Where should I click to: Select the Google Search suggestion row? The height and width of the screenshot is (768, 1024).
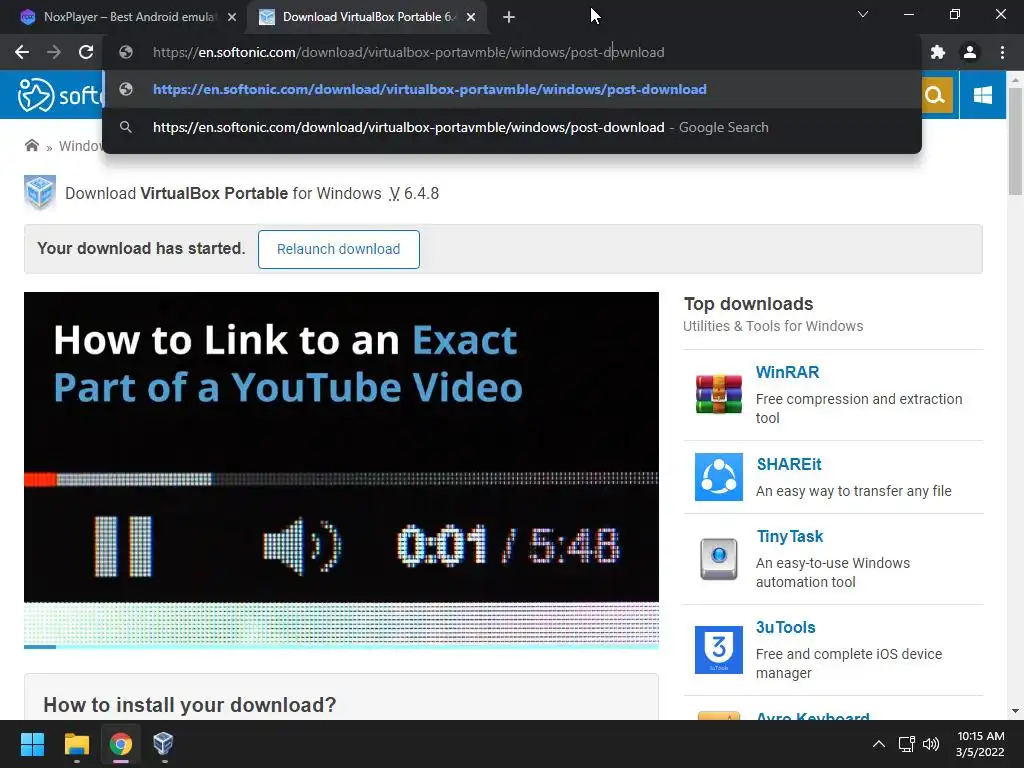tap(512, 127)
